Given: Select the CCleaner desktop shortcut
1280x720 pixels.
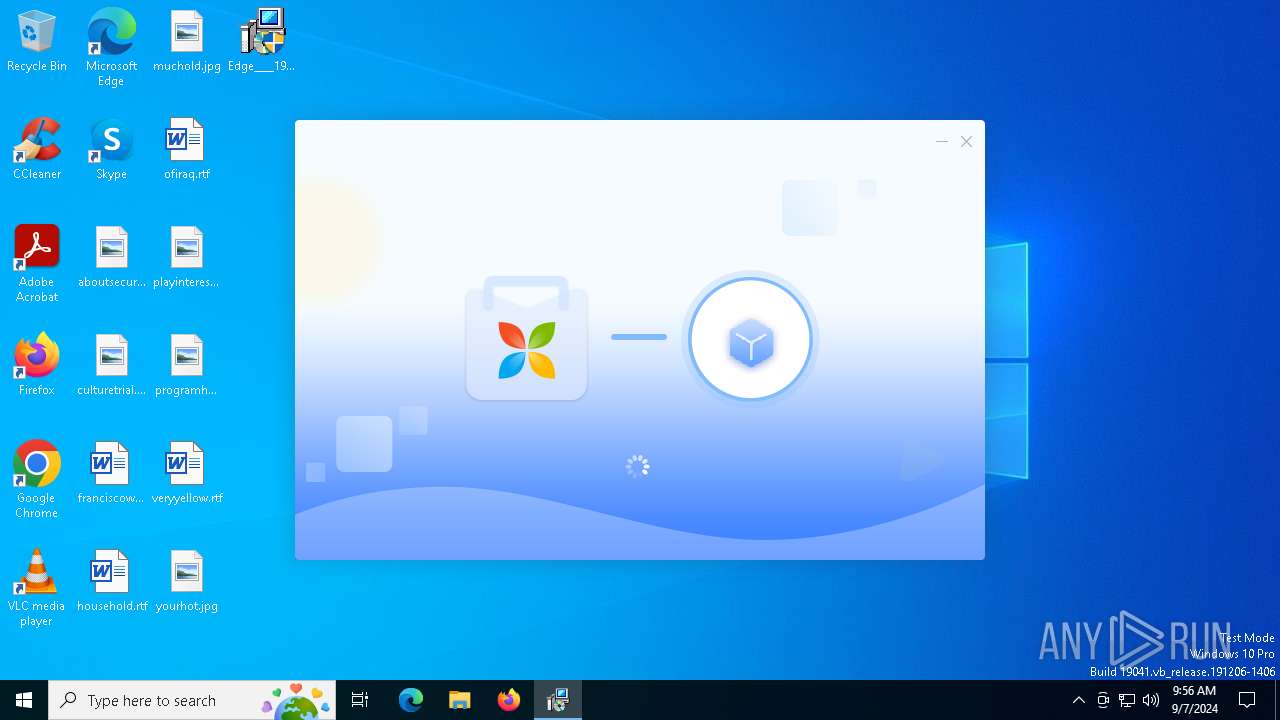Looking at the screenshot, I should point(37,149).
